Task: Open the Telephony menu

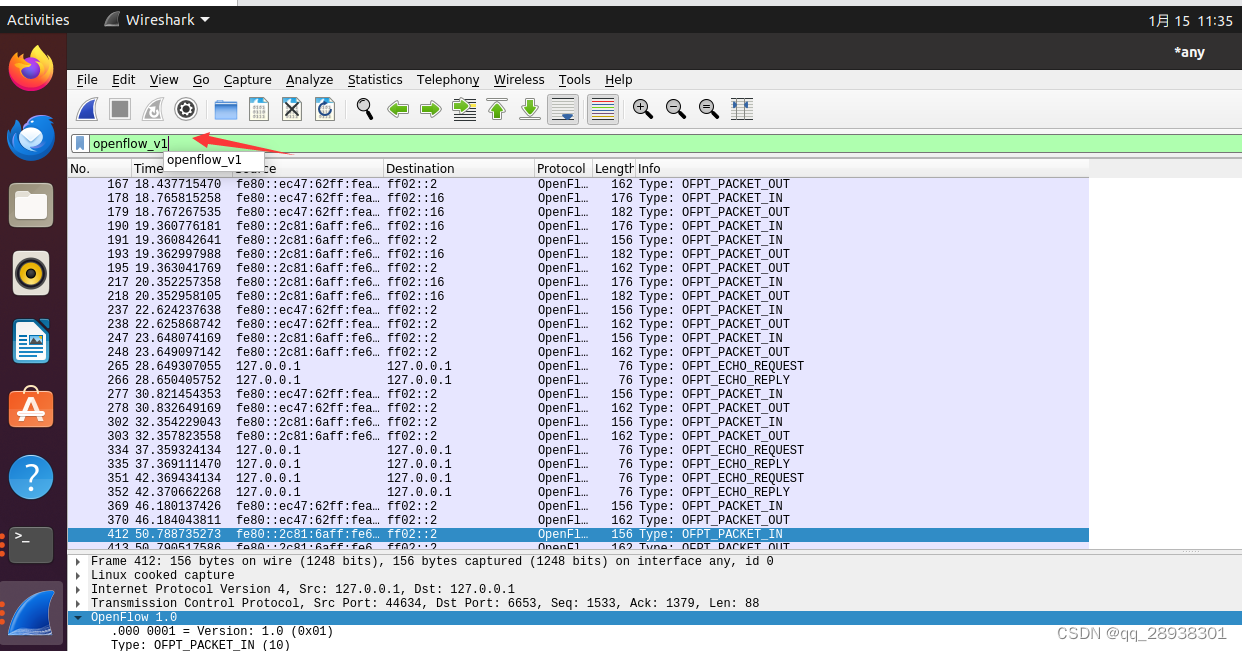Action: pyautogui.click(x=448, y=80)
